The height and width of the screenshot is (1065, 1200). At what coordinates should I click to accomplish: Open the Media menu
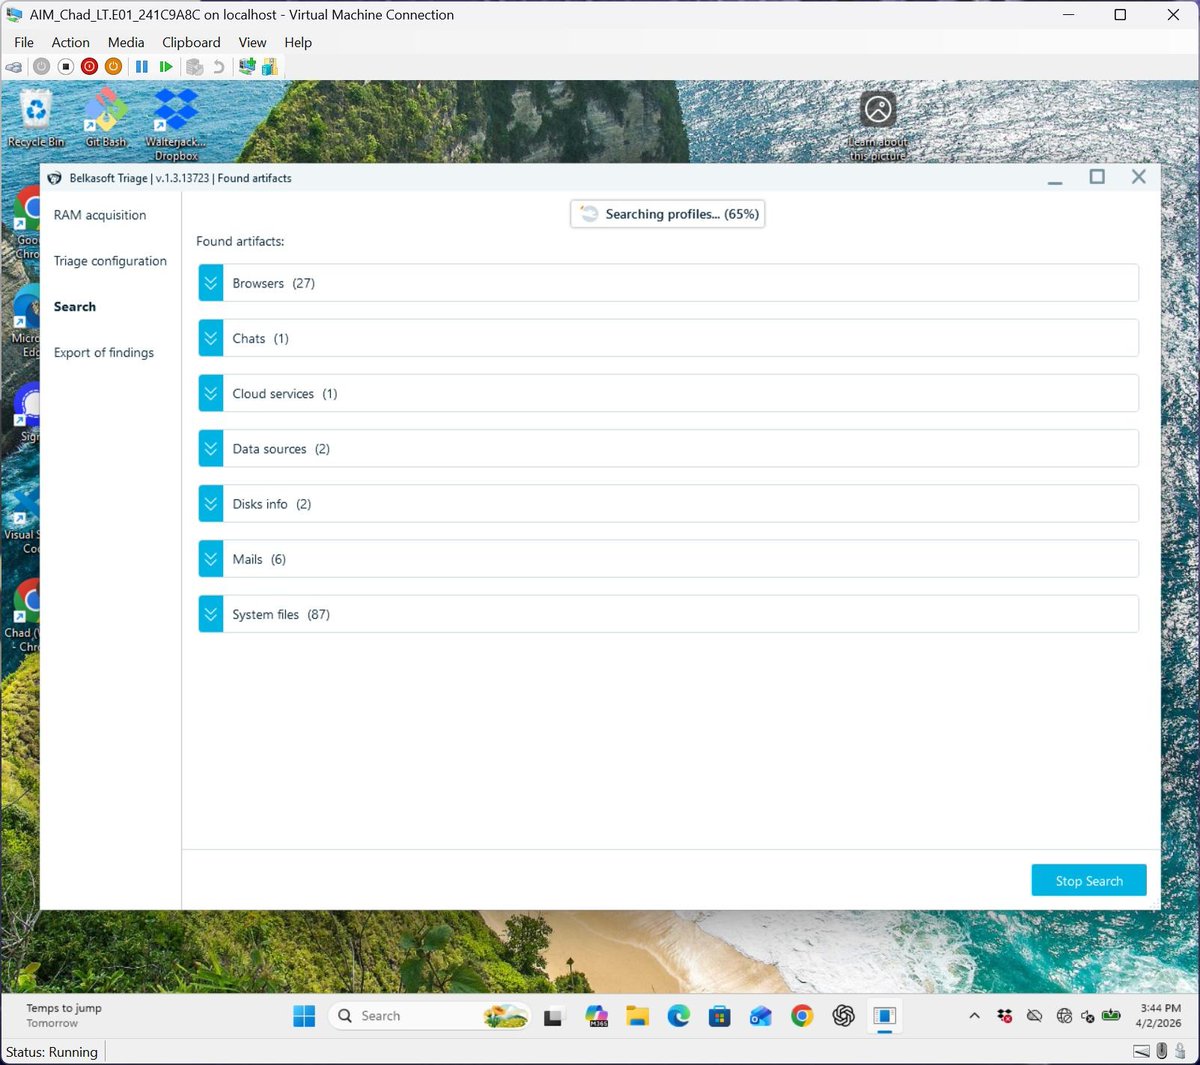(126, 42)
